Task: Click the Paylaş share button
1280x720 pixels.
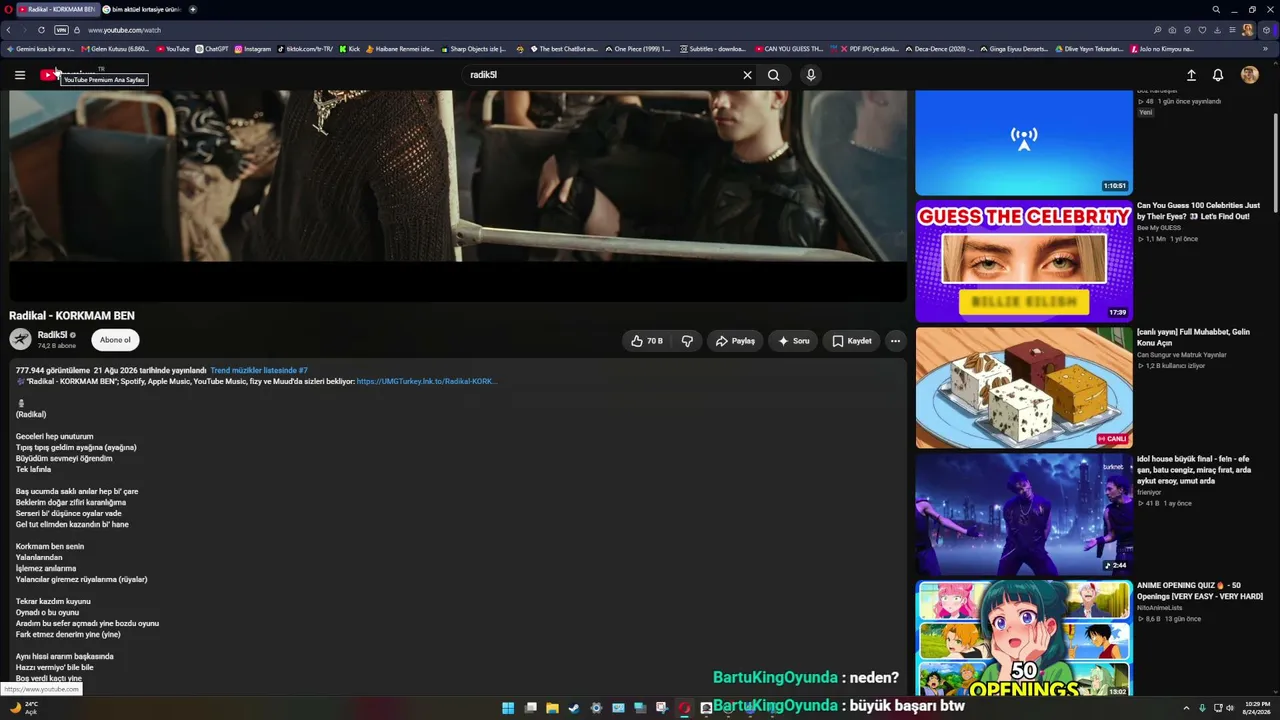Action: (735, 341)
